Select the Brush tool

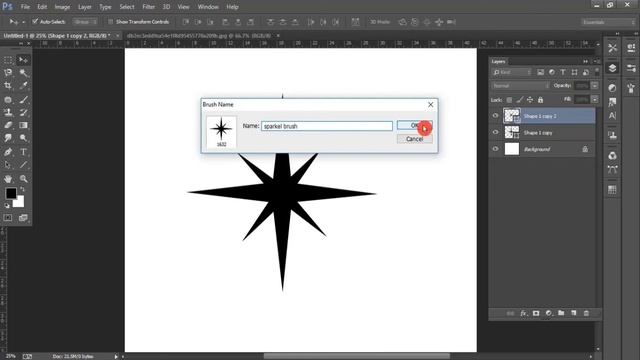(23, 99)
